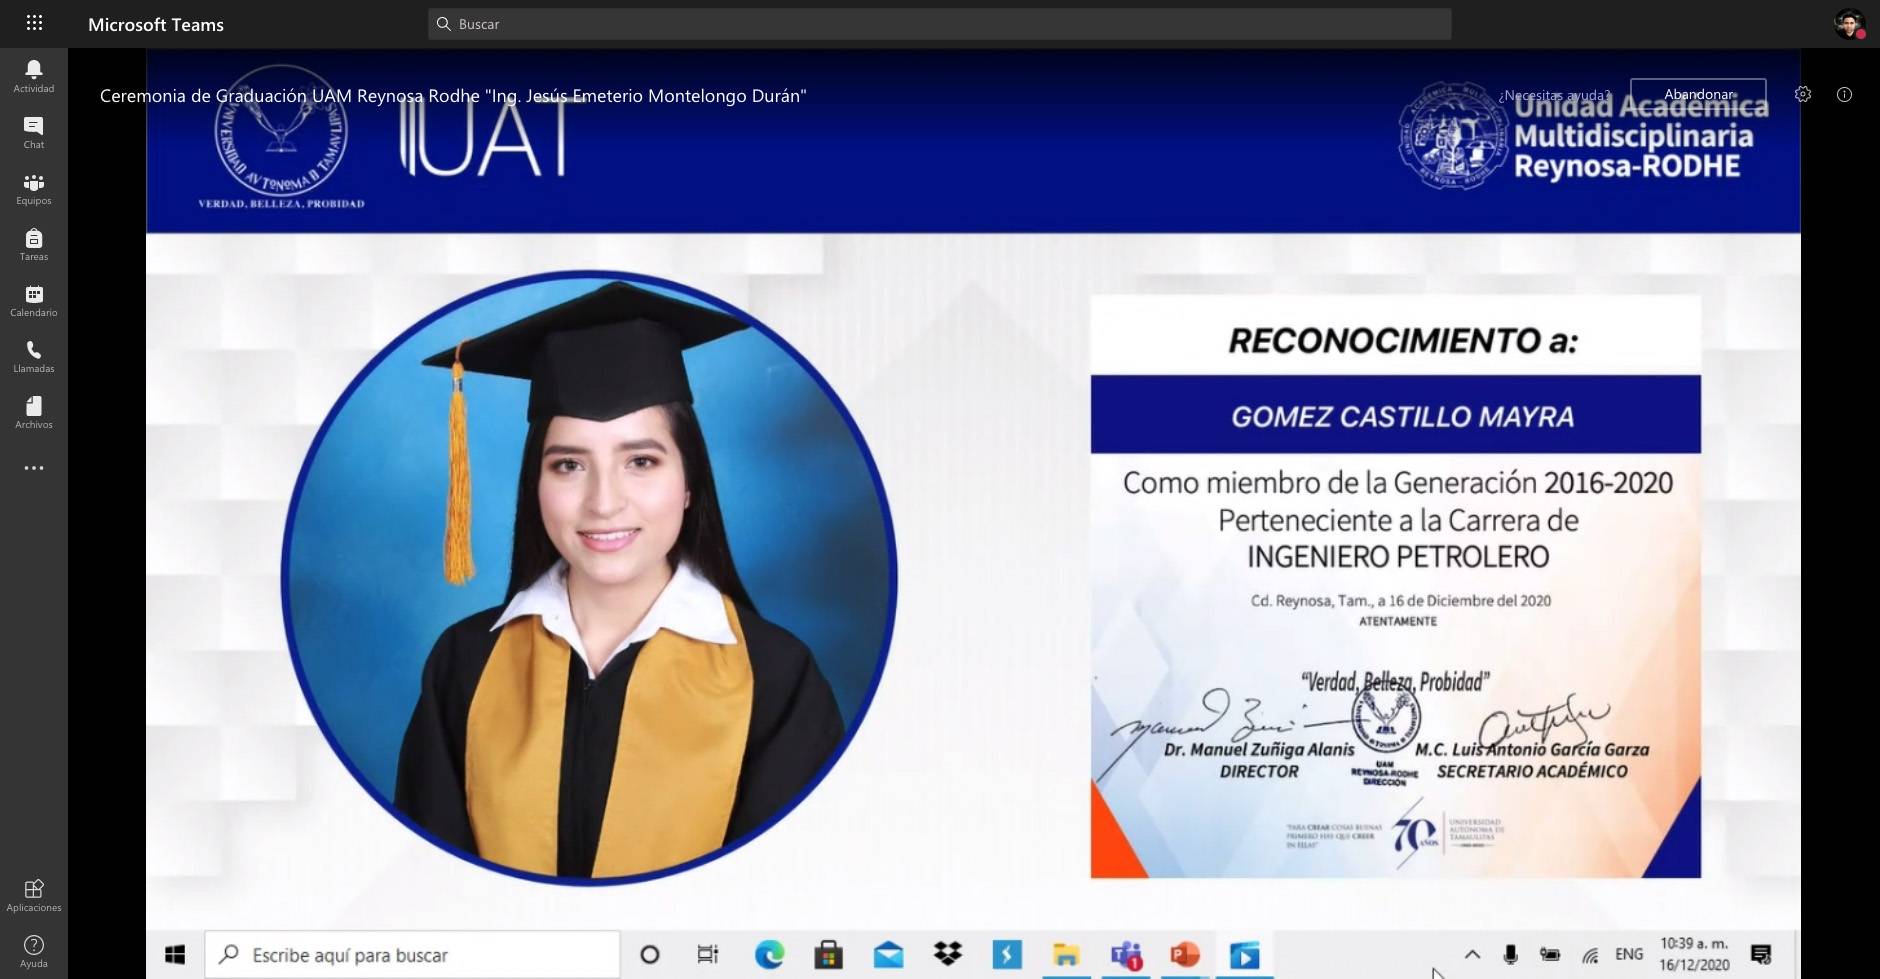Open the Actividad notifications feed

click(x=33, y=75)
